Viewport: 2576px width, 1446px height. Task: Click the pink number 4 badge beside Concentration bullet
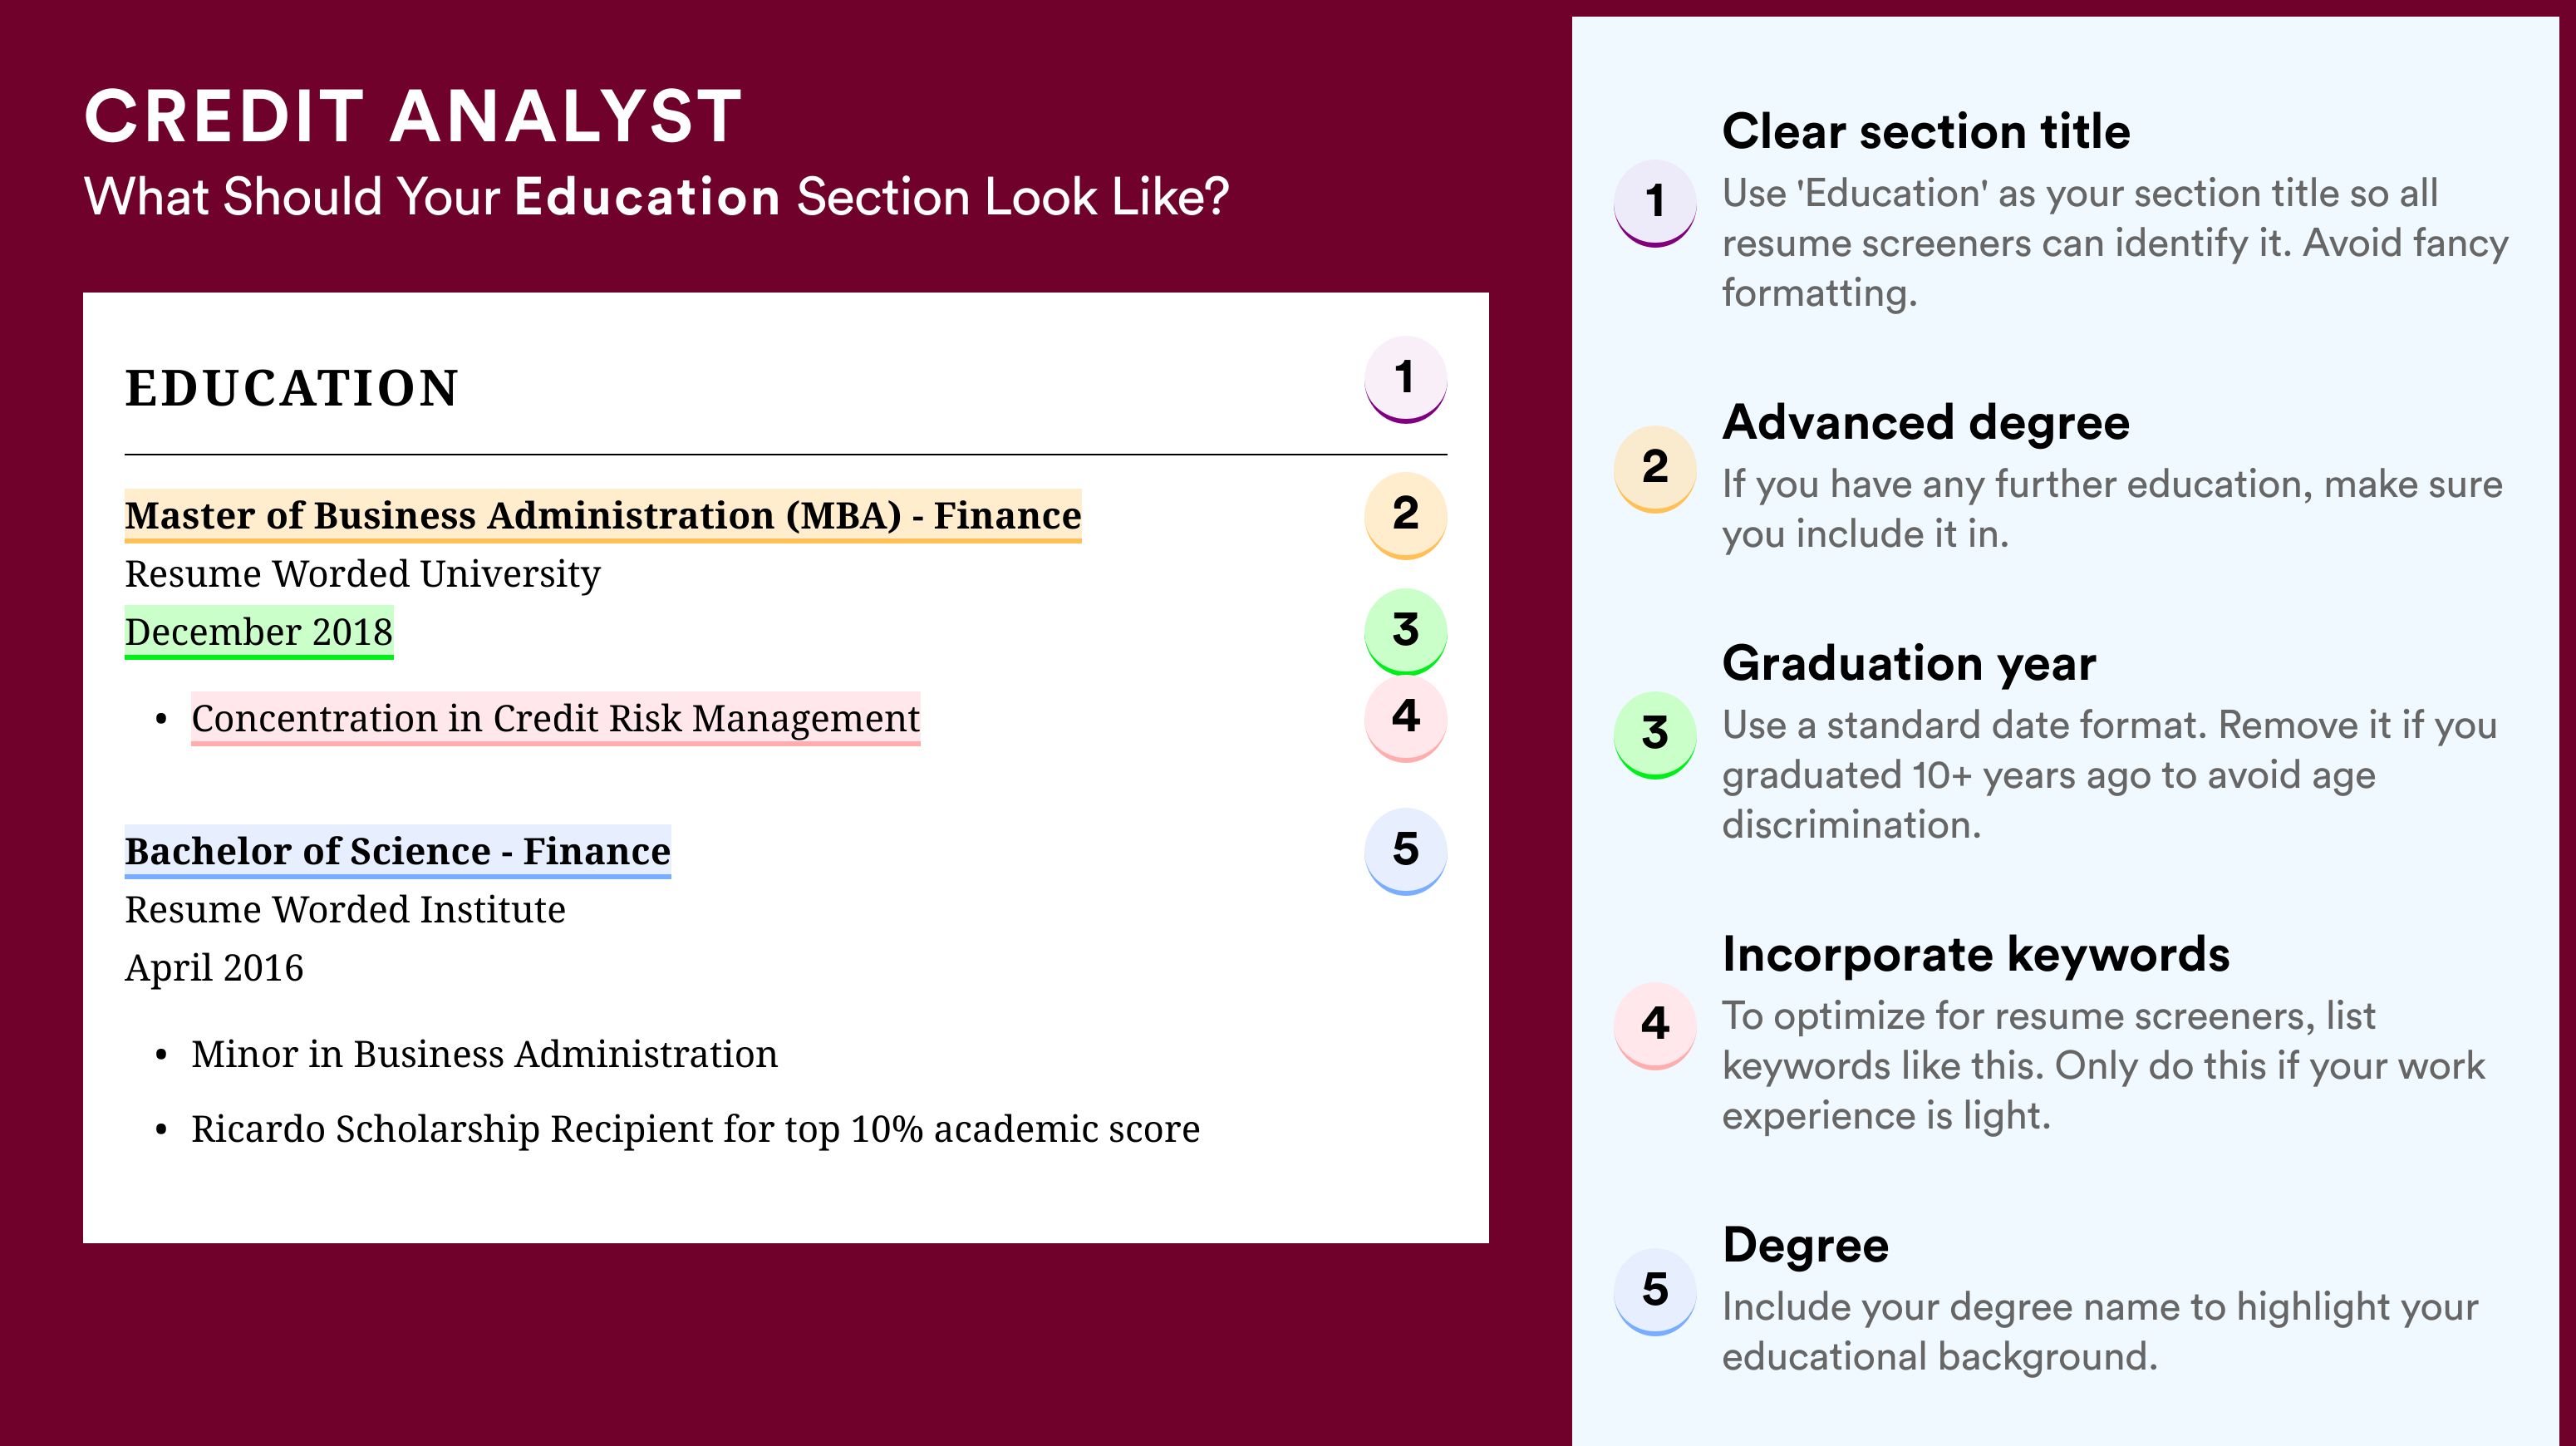tap(1405, 718)
